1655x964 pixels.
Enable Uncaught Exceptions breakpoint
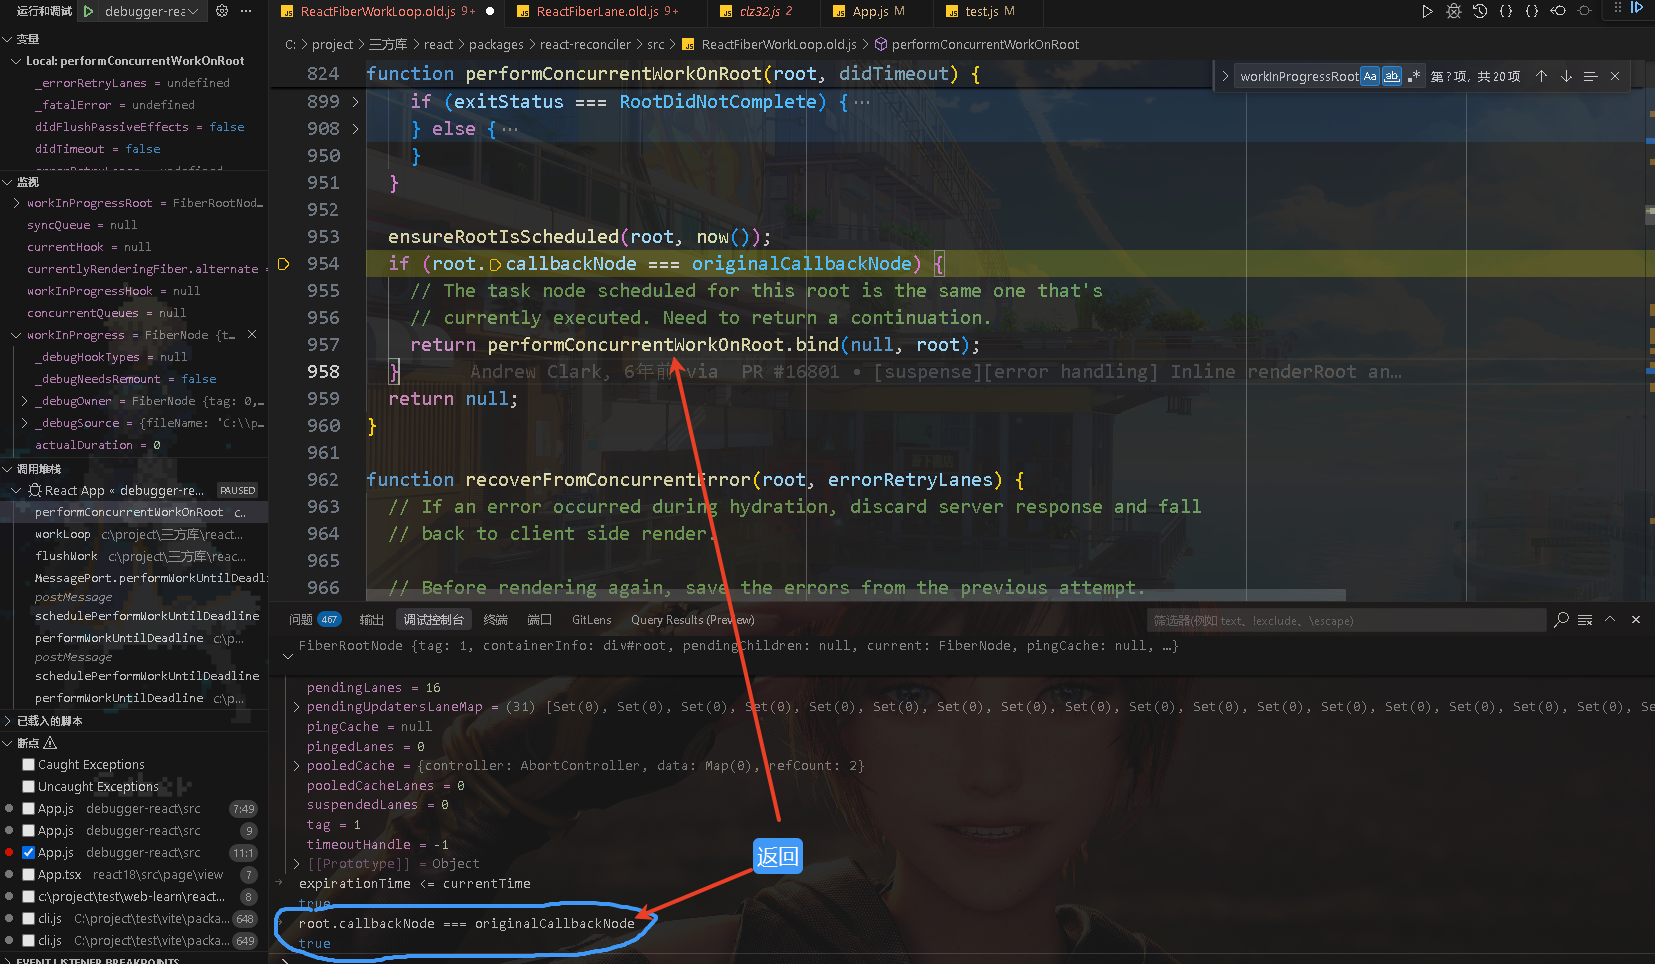tap(28, 787)
